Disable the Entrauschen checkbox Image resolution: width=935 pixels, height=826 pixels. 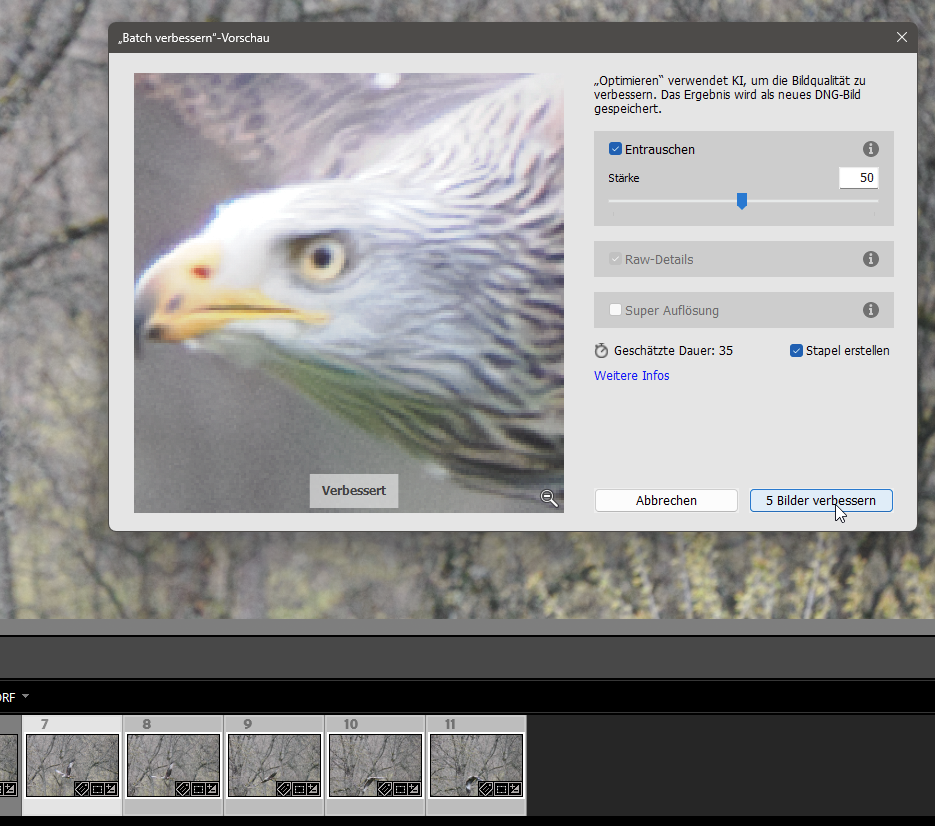615,149
